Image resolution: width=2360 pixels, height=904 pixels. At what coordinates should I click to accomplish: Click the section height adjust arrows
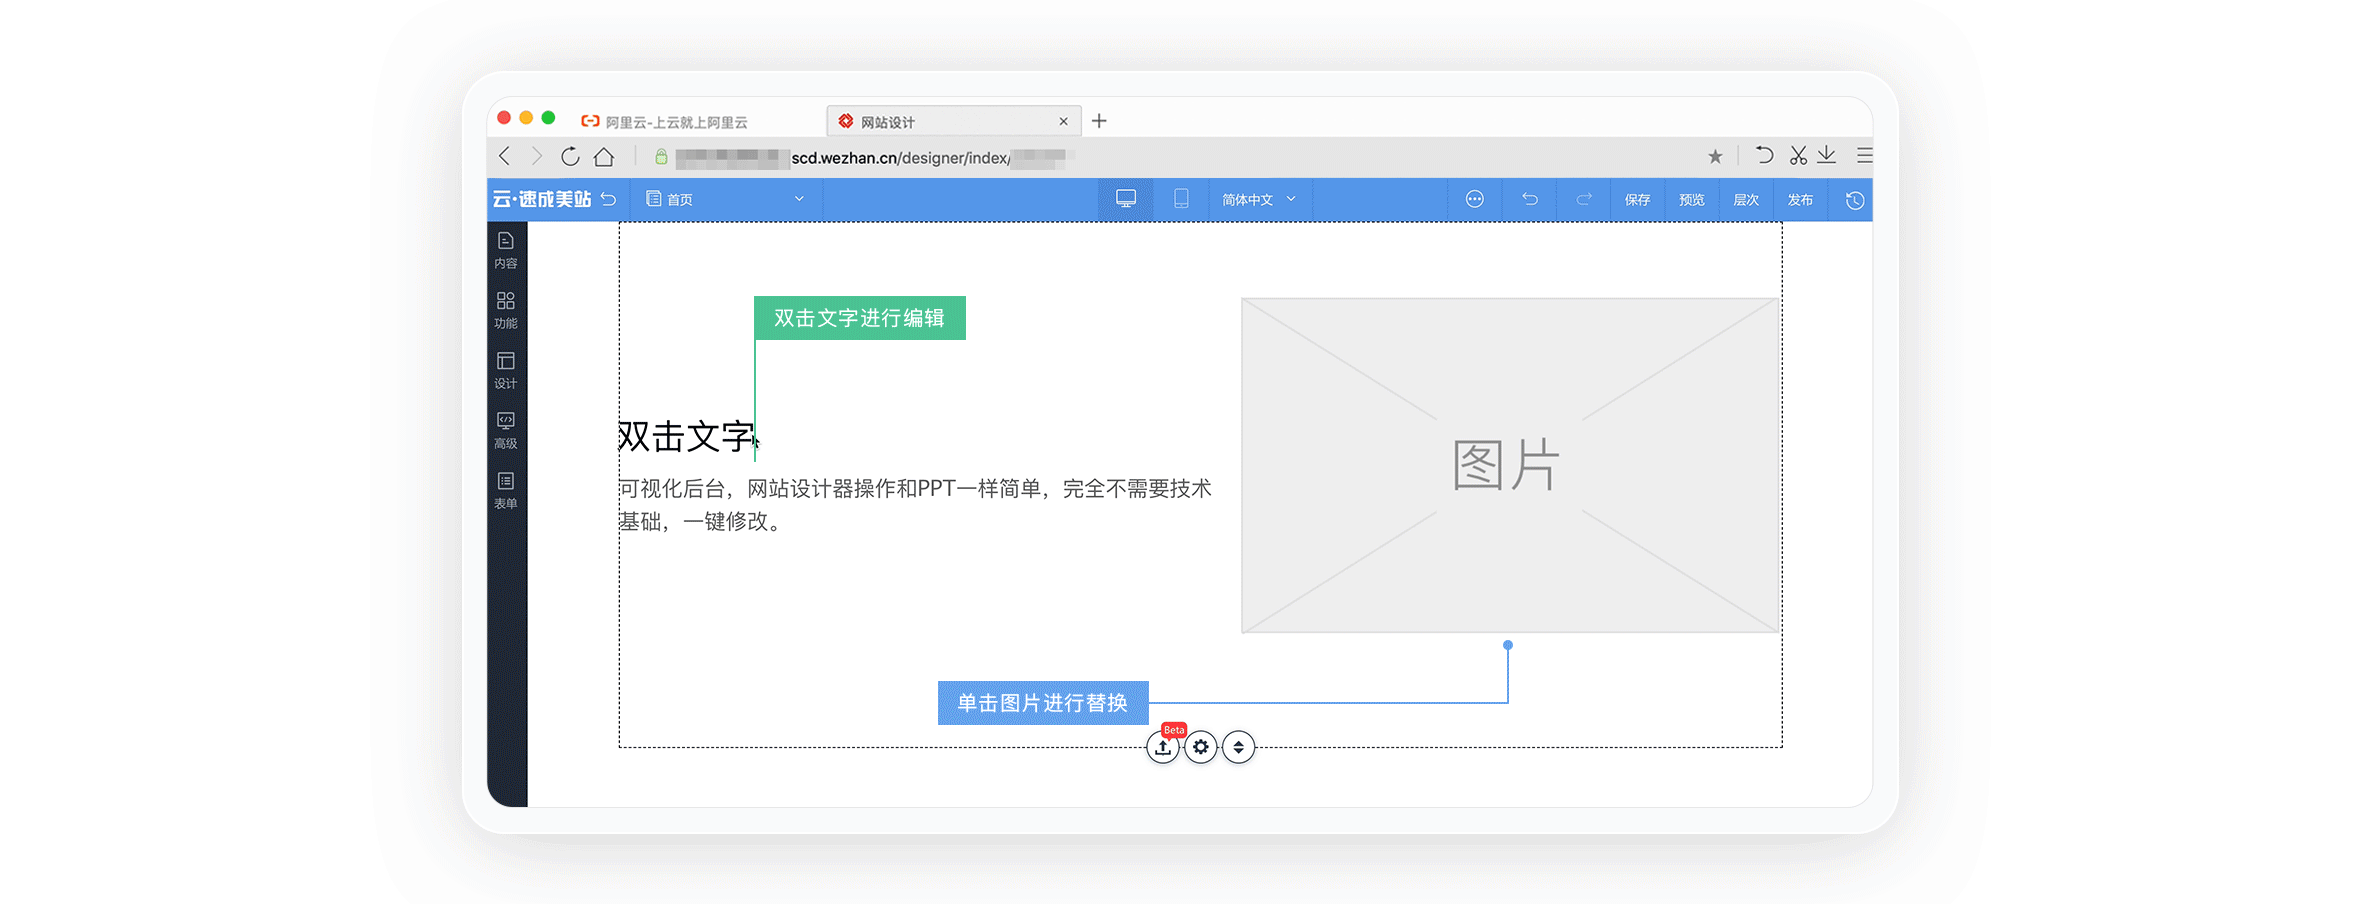point(1239,747)
